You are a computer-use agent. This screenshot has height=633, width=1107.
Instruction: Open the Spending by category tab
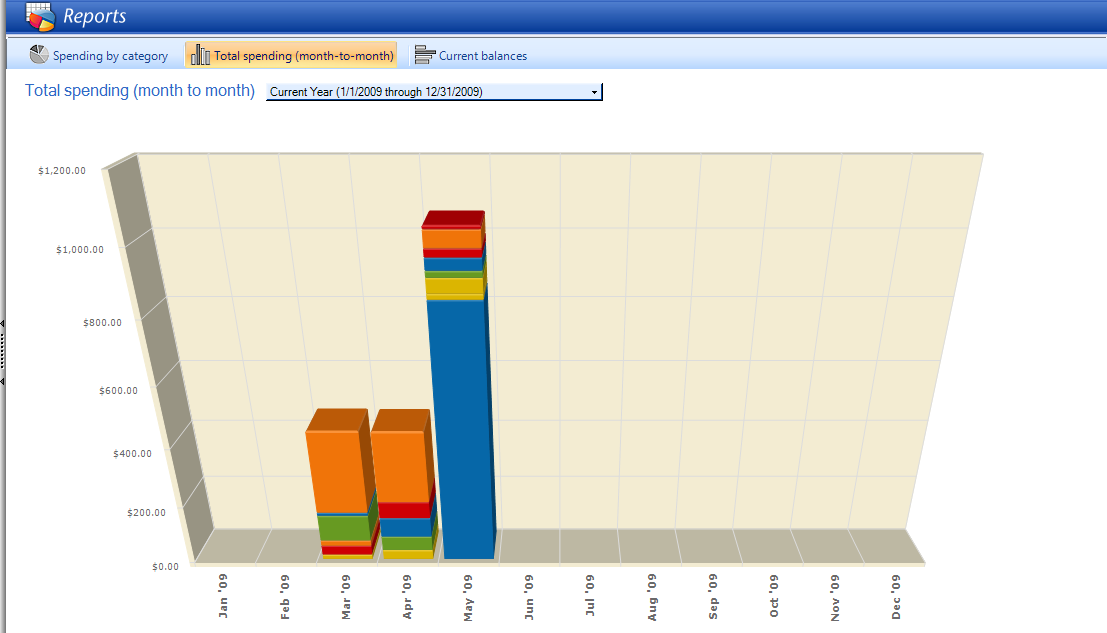[99, 55]
